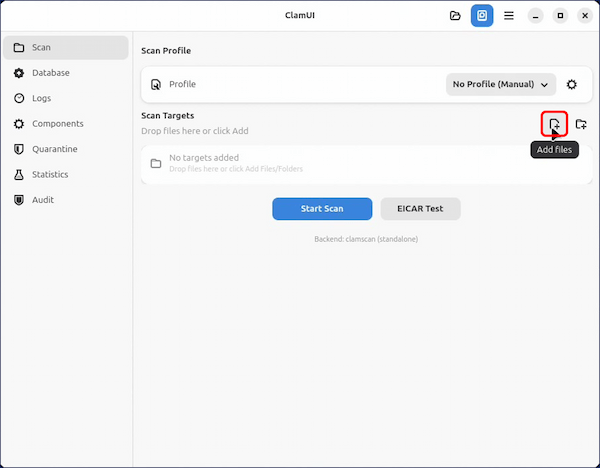Show the Statistics page
Viewport: 600px width, 468px height.
66,174
